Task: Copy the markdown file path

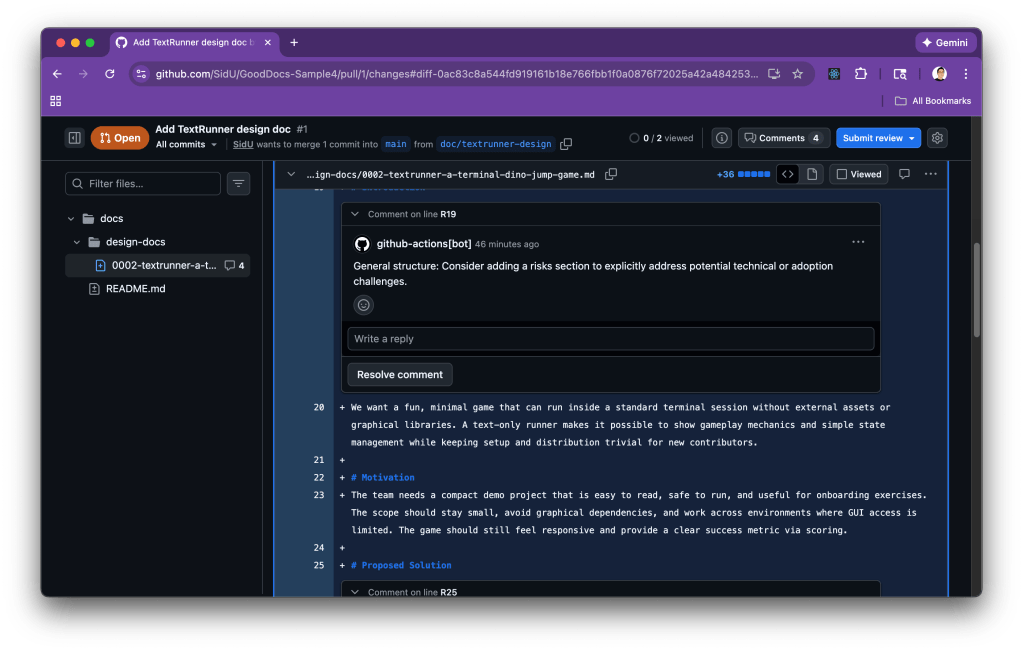Action: 611,174
